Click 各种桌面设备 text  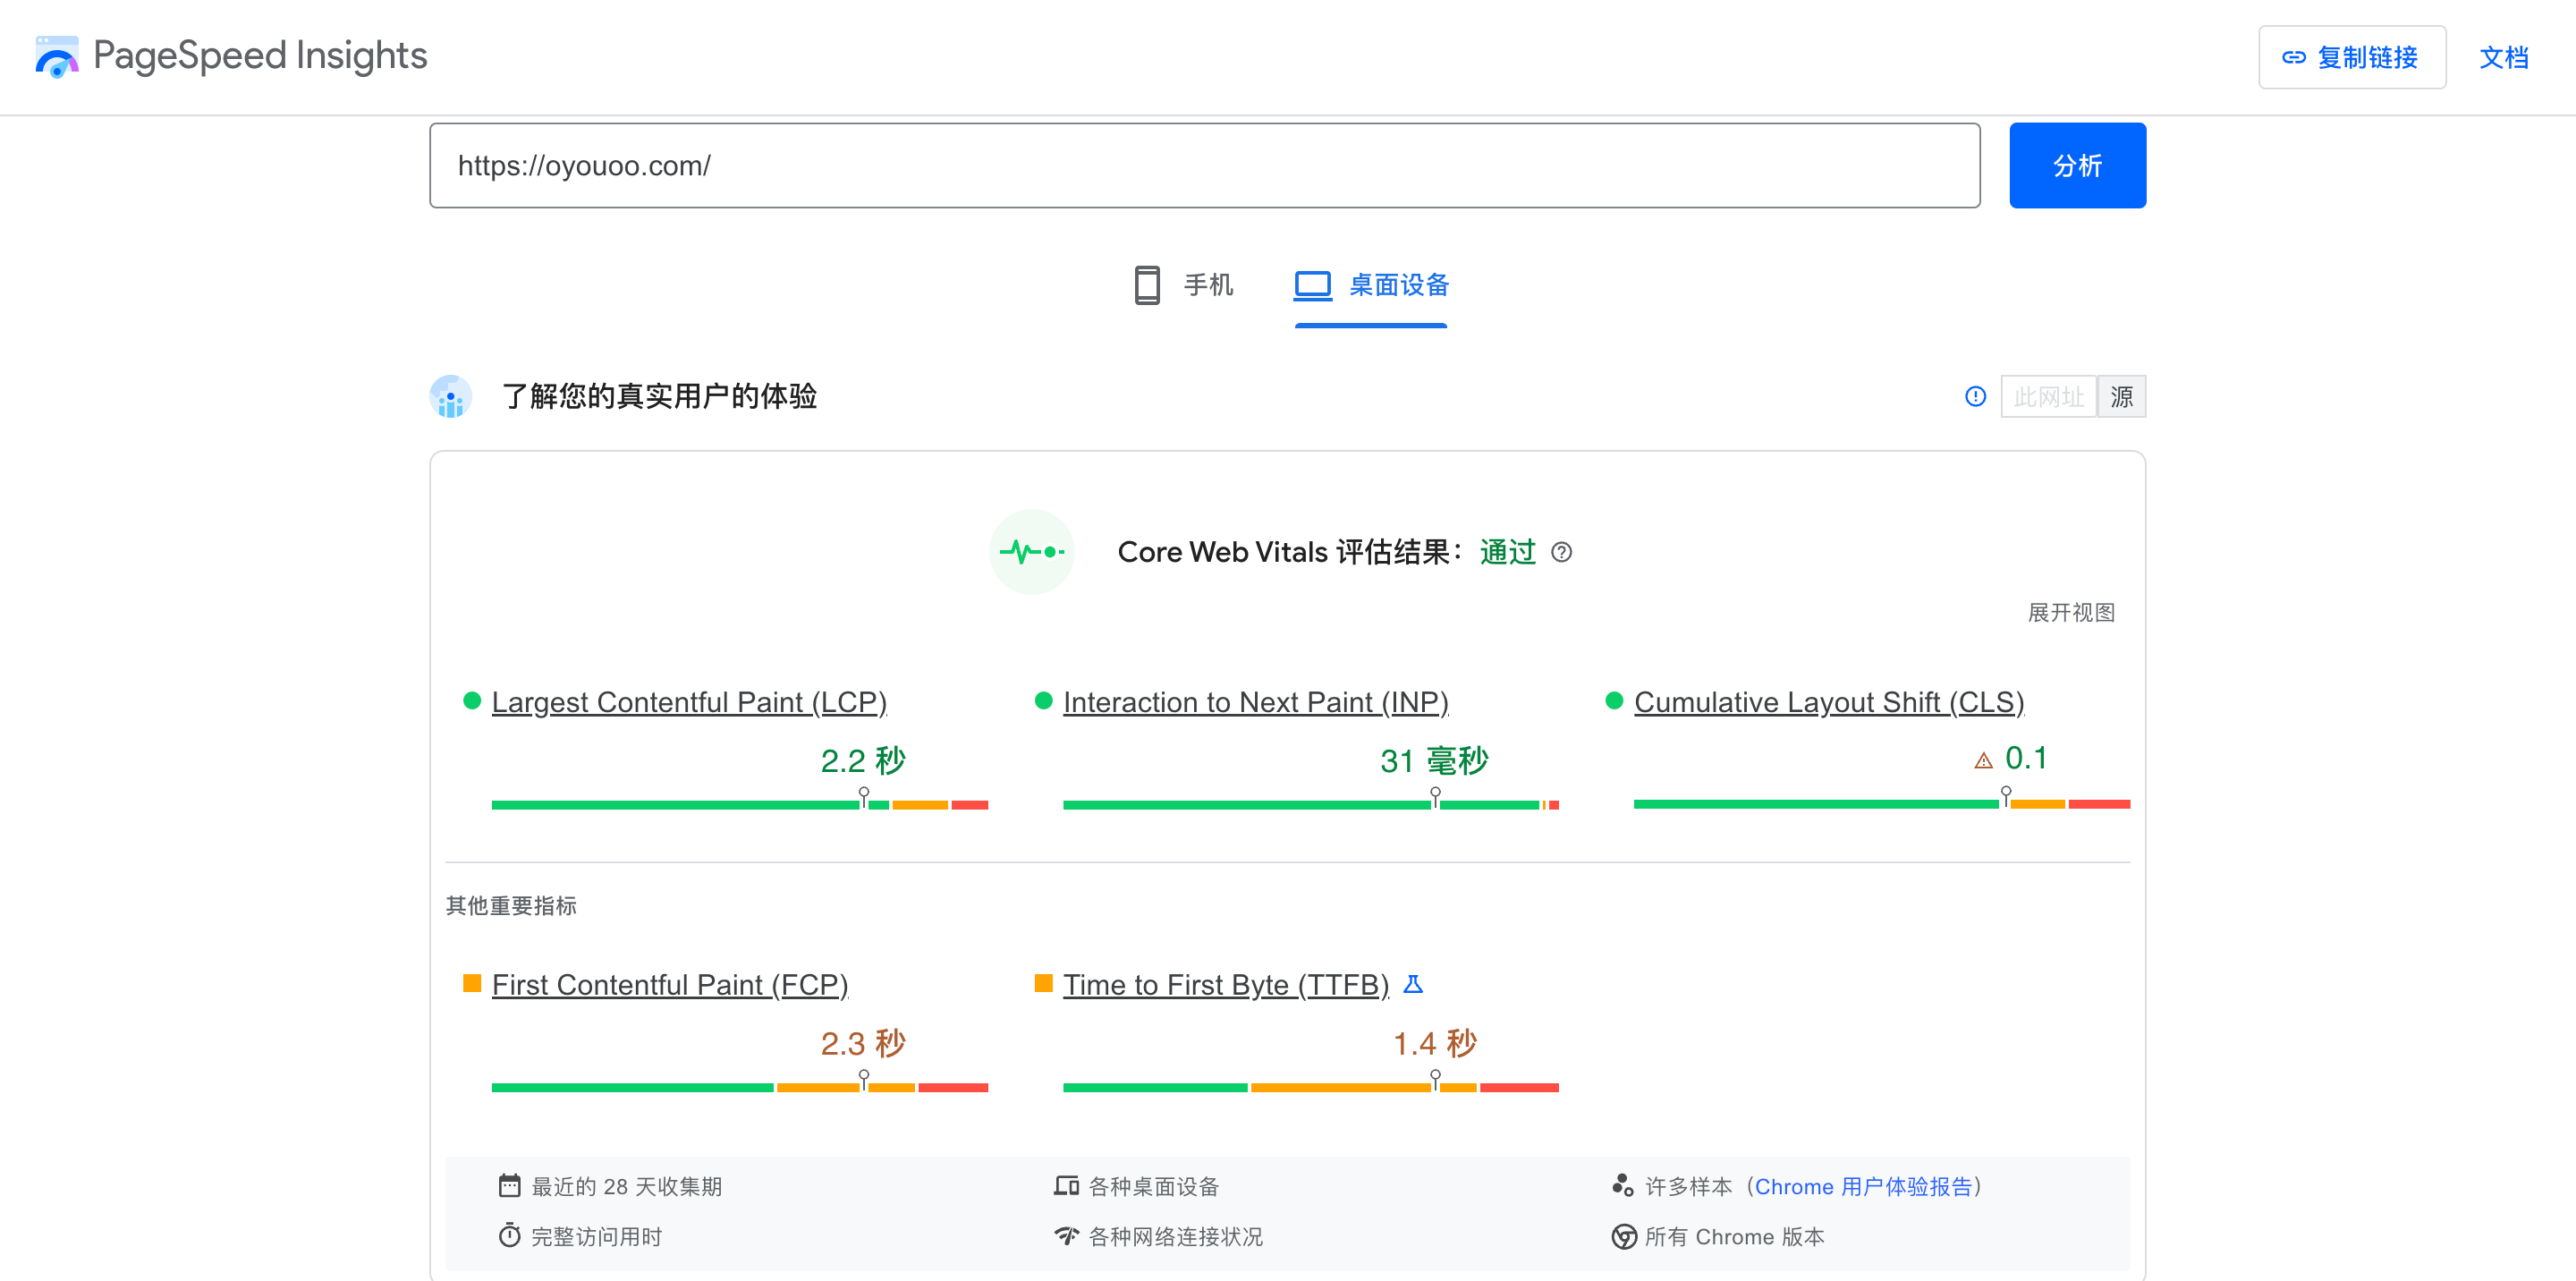click(x=1153, y=1187)
